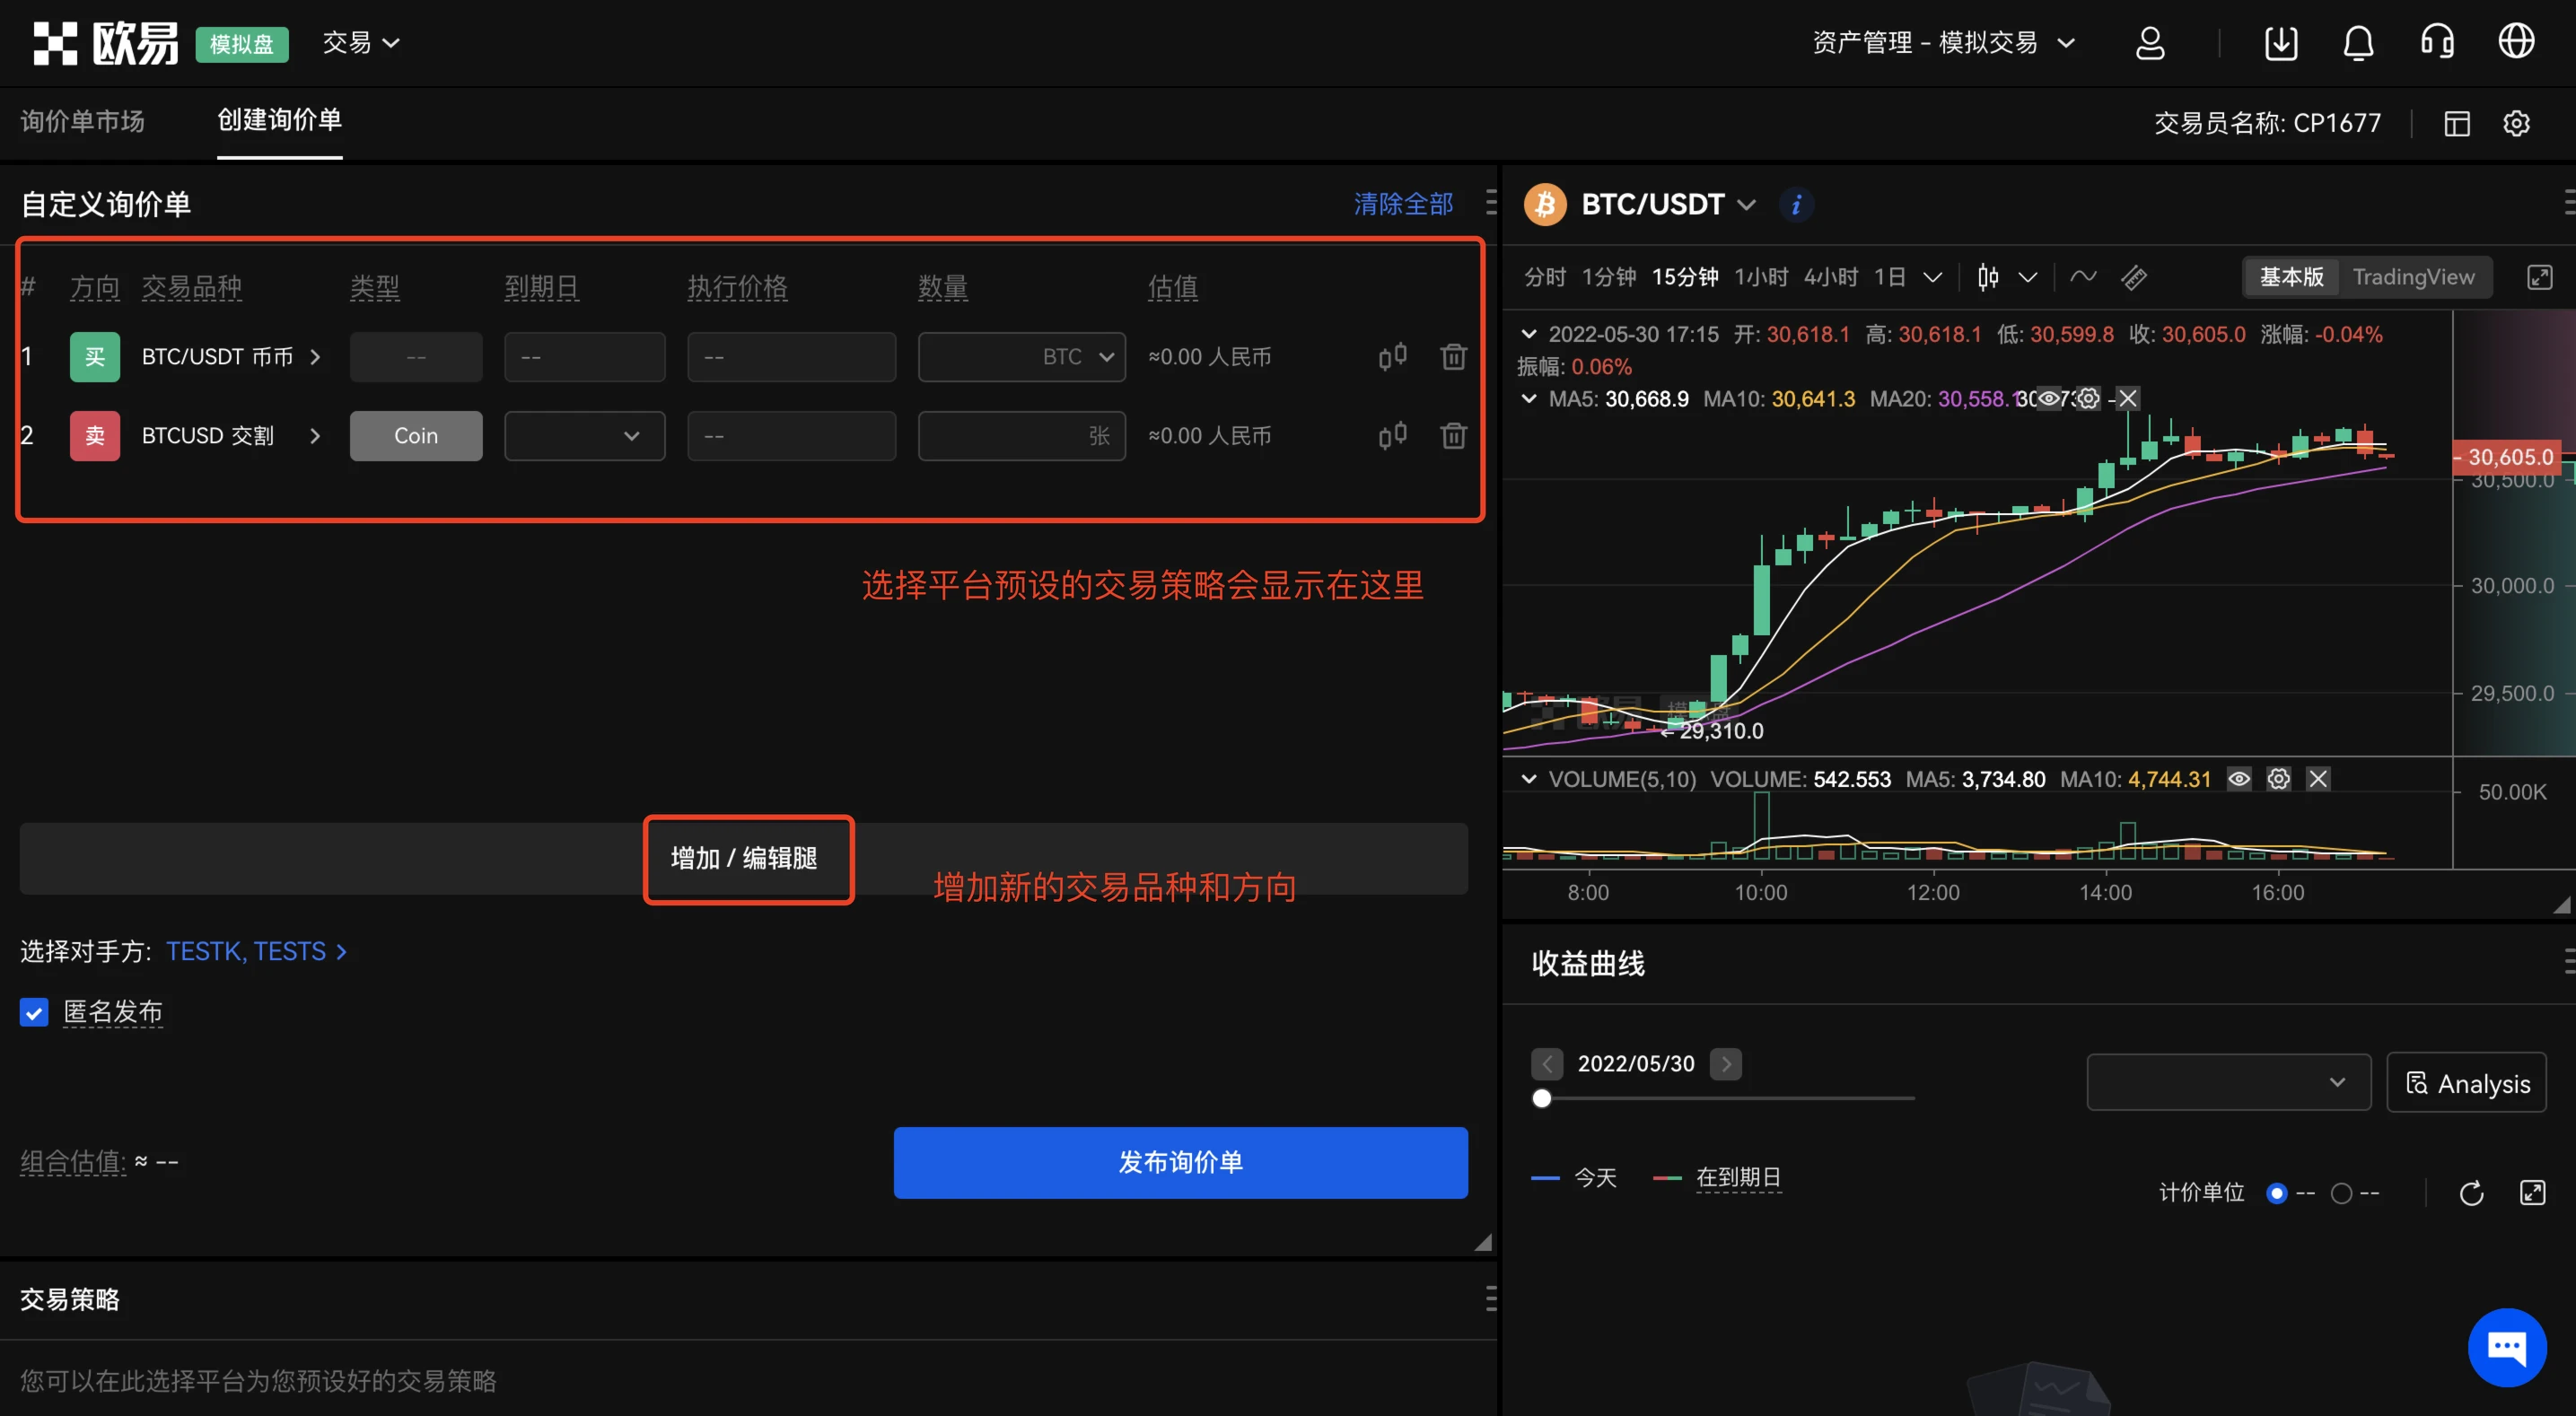Delete the BTC/USDT spot leg
The height and width of the screenshot is (1416, 2576).
coord(1453,356)
